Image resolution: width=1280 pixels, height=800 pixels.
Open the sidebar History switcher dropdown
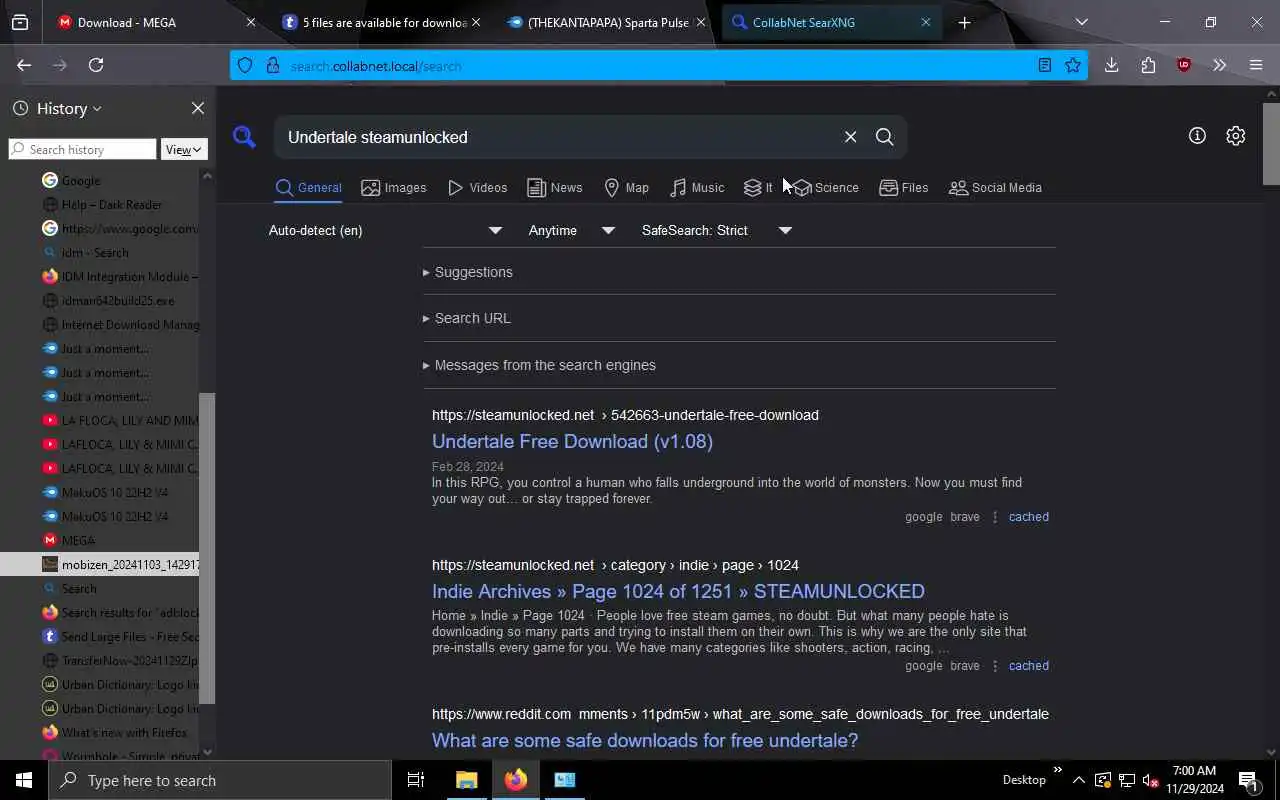(58, 108)
